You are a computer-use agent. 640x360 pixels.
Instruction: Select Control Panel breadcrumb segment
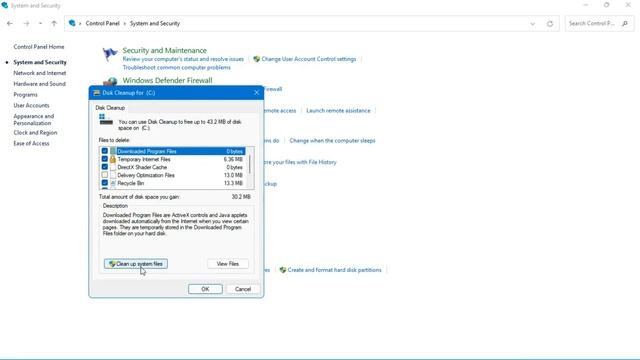[x=102, y=24]
